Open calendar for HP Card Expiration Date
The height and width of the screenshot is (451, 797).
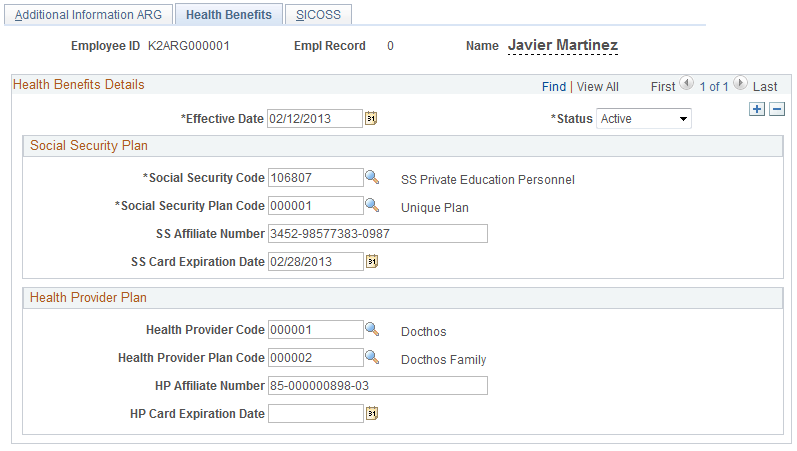(x=371, y=413)
